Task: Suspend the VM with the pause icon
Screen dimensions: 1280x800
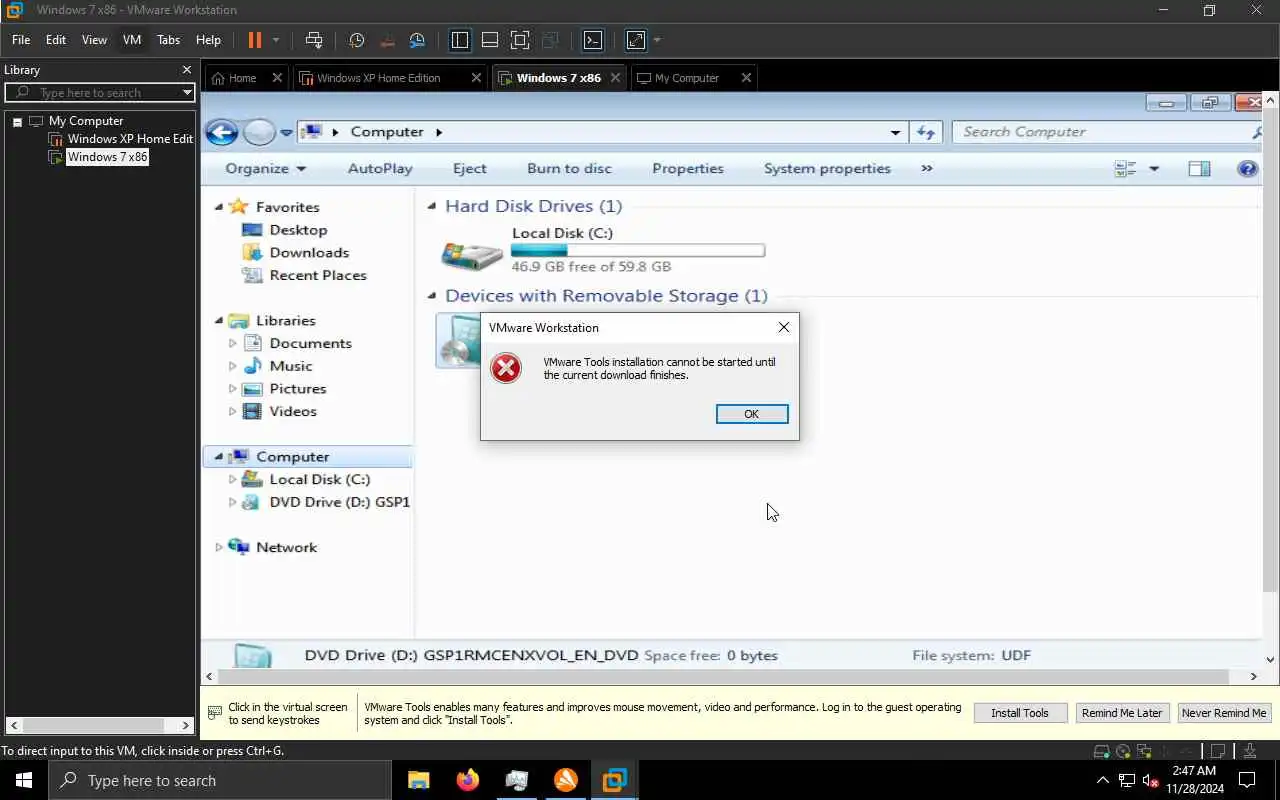Action: (254, 40)
